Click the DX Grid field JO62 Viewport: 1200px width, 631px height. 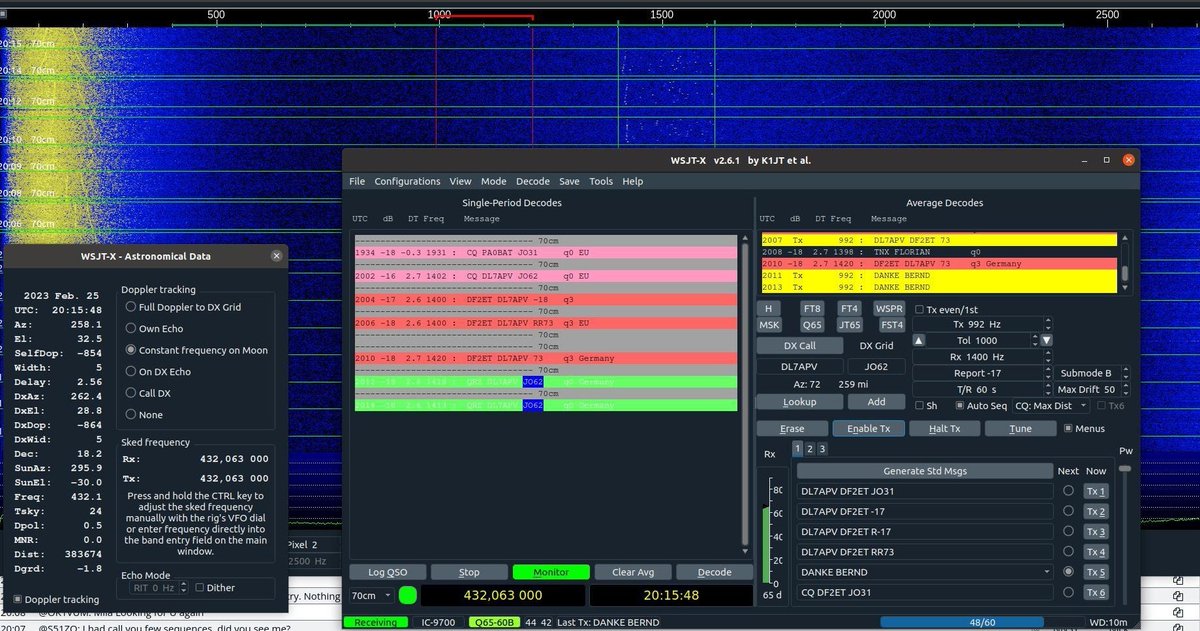pos(875,366)
